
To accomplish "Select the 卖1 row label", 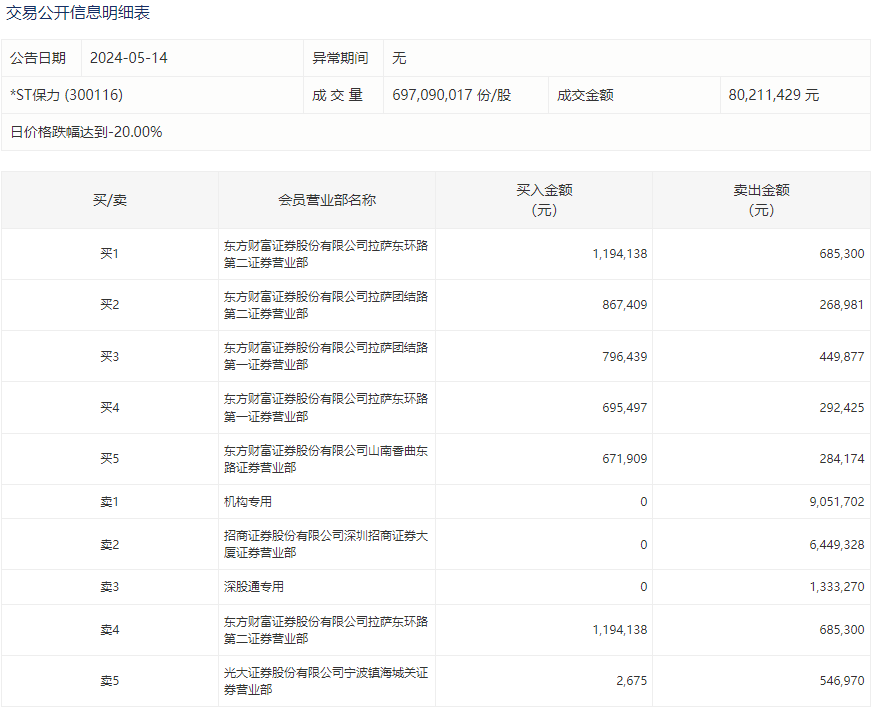I will point(110,502).
